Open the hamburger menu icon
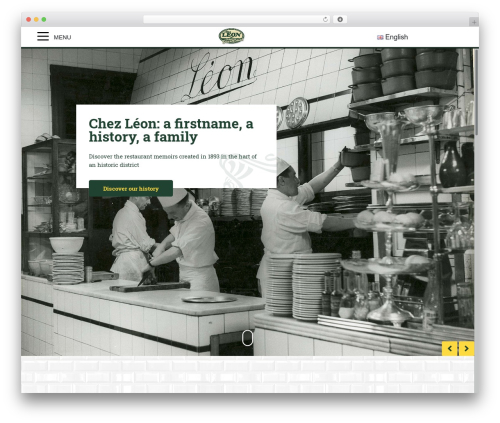Image resolution: width=500 pixels, height=423 pixels. pyautogui.click(x=43, y=36)
